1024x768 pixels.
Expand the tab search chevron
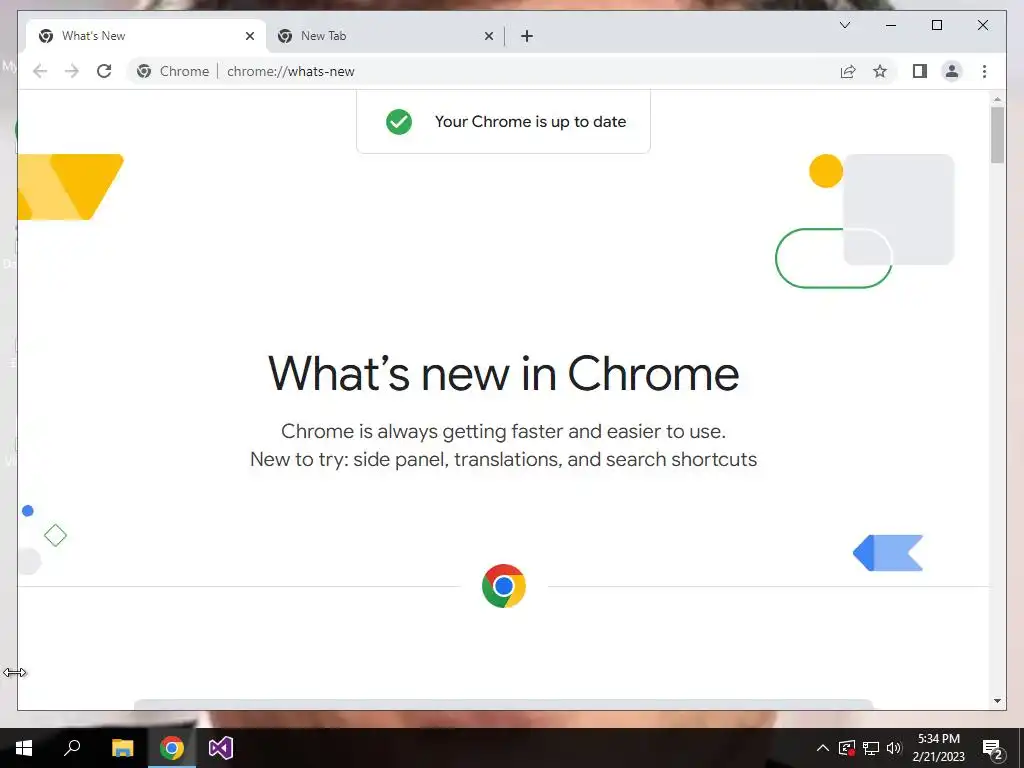point(845,25)
